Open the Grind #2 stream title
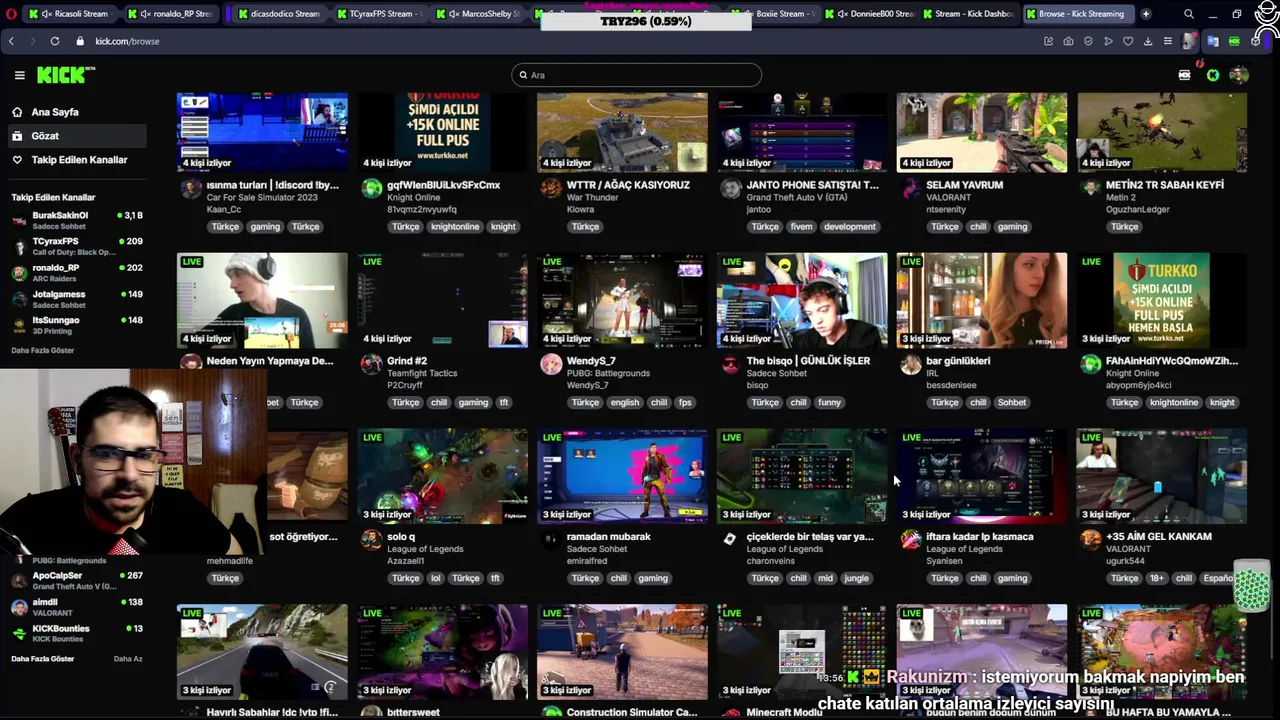This screenshot has height=720, width=1280. [x=407, y=361]
